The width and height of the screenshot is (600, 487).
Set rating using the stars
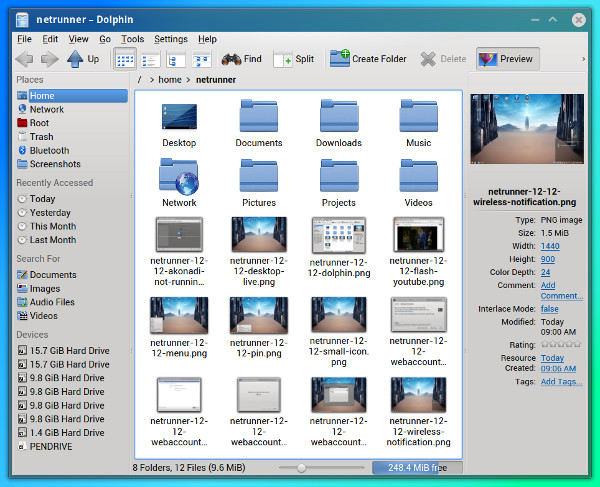[561, 344]
